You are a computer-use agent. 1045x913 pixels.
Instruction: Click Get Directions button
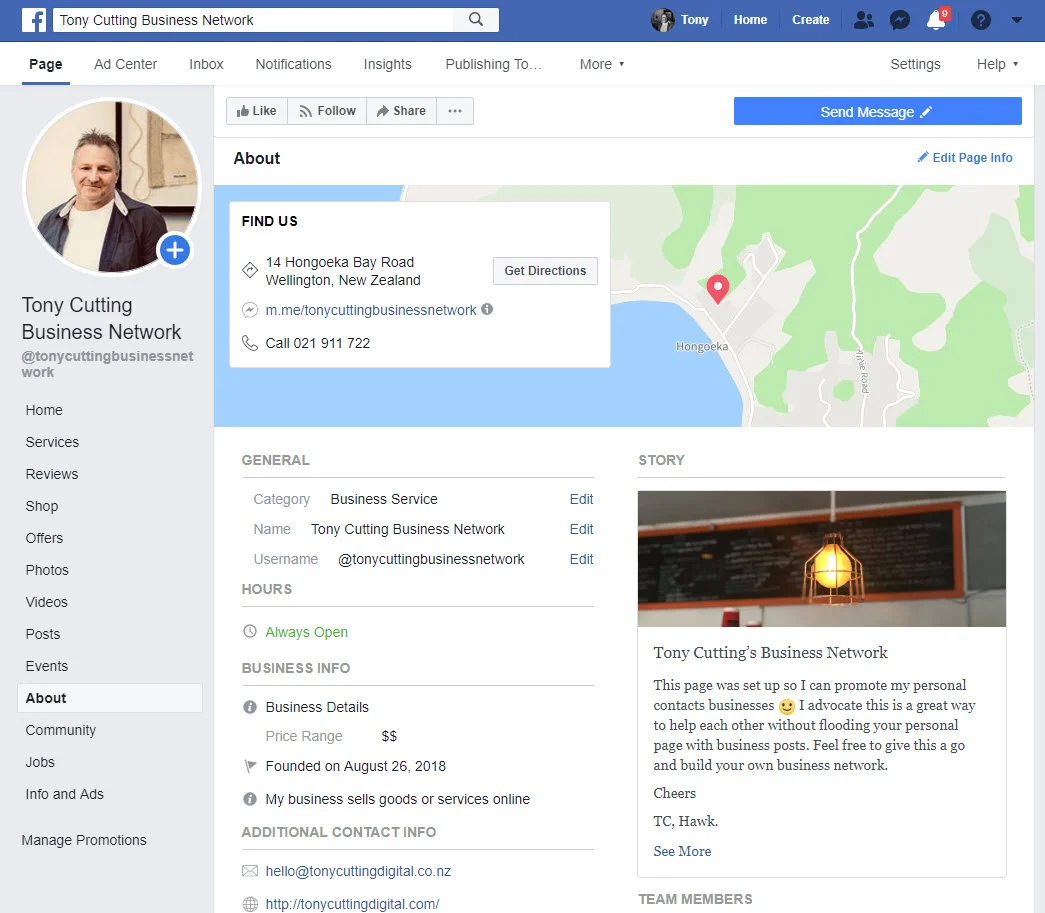pos(545,271)
